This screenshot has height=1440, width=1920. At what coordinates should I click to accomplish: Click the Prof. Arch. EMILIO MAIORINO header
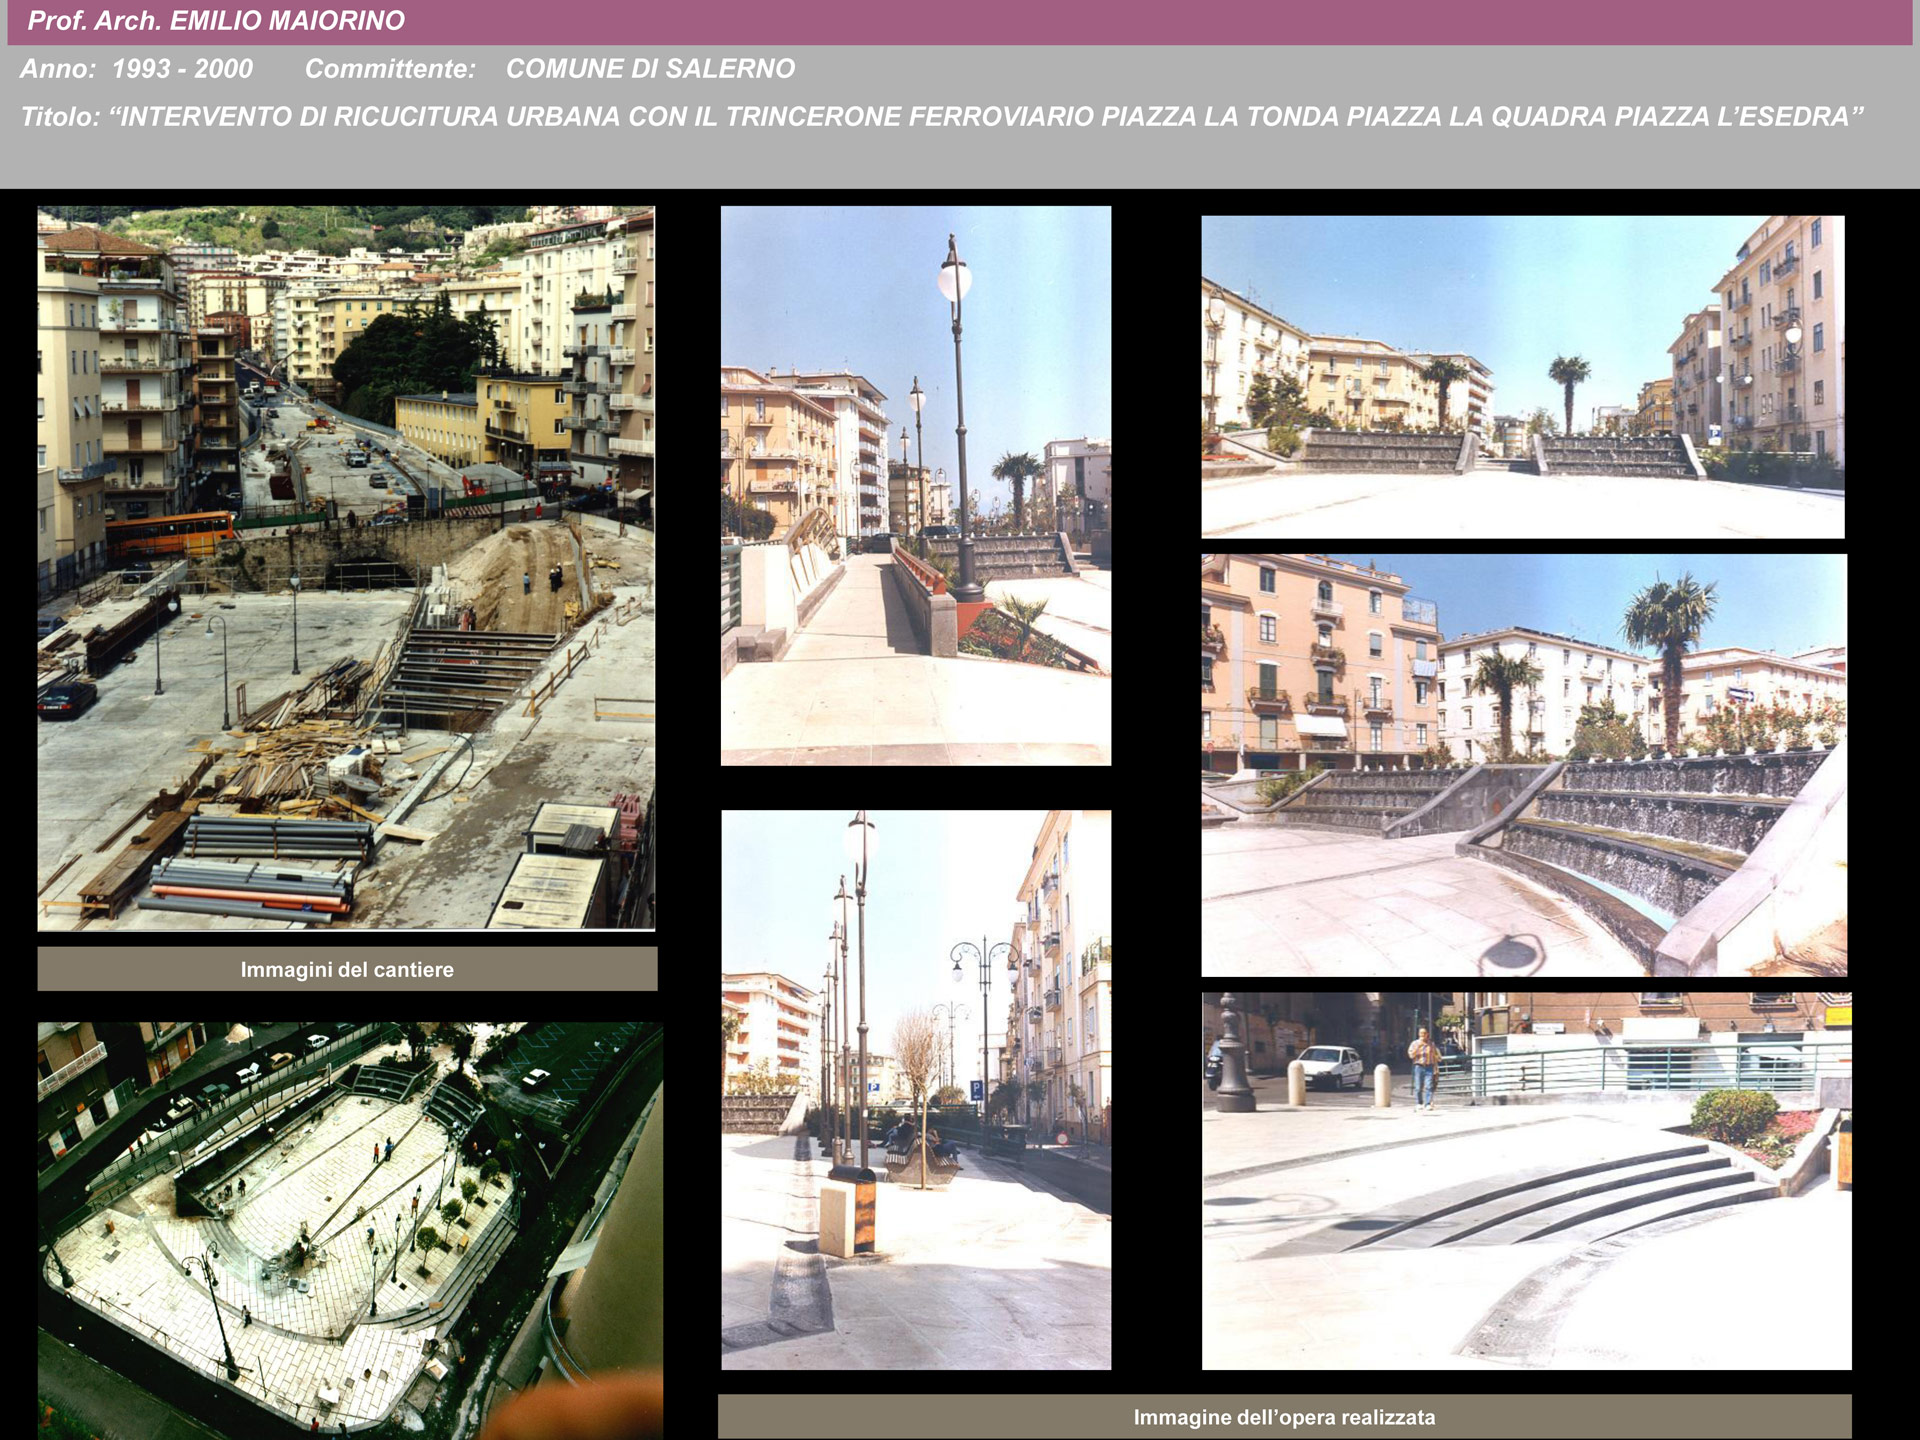click(216, 21)
